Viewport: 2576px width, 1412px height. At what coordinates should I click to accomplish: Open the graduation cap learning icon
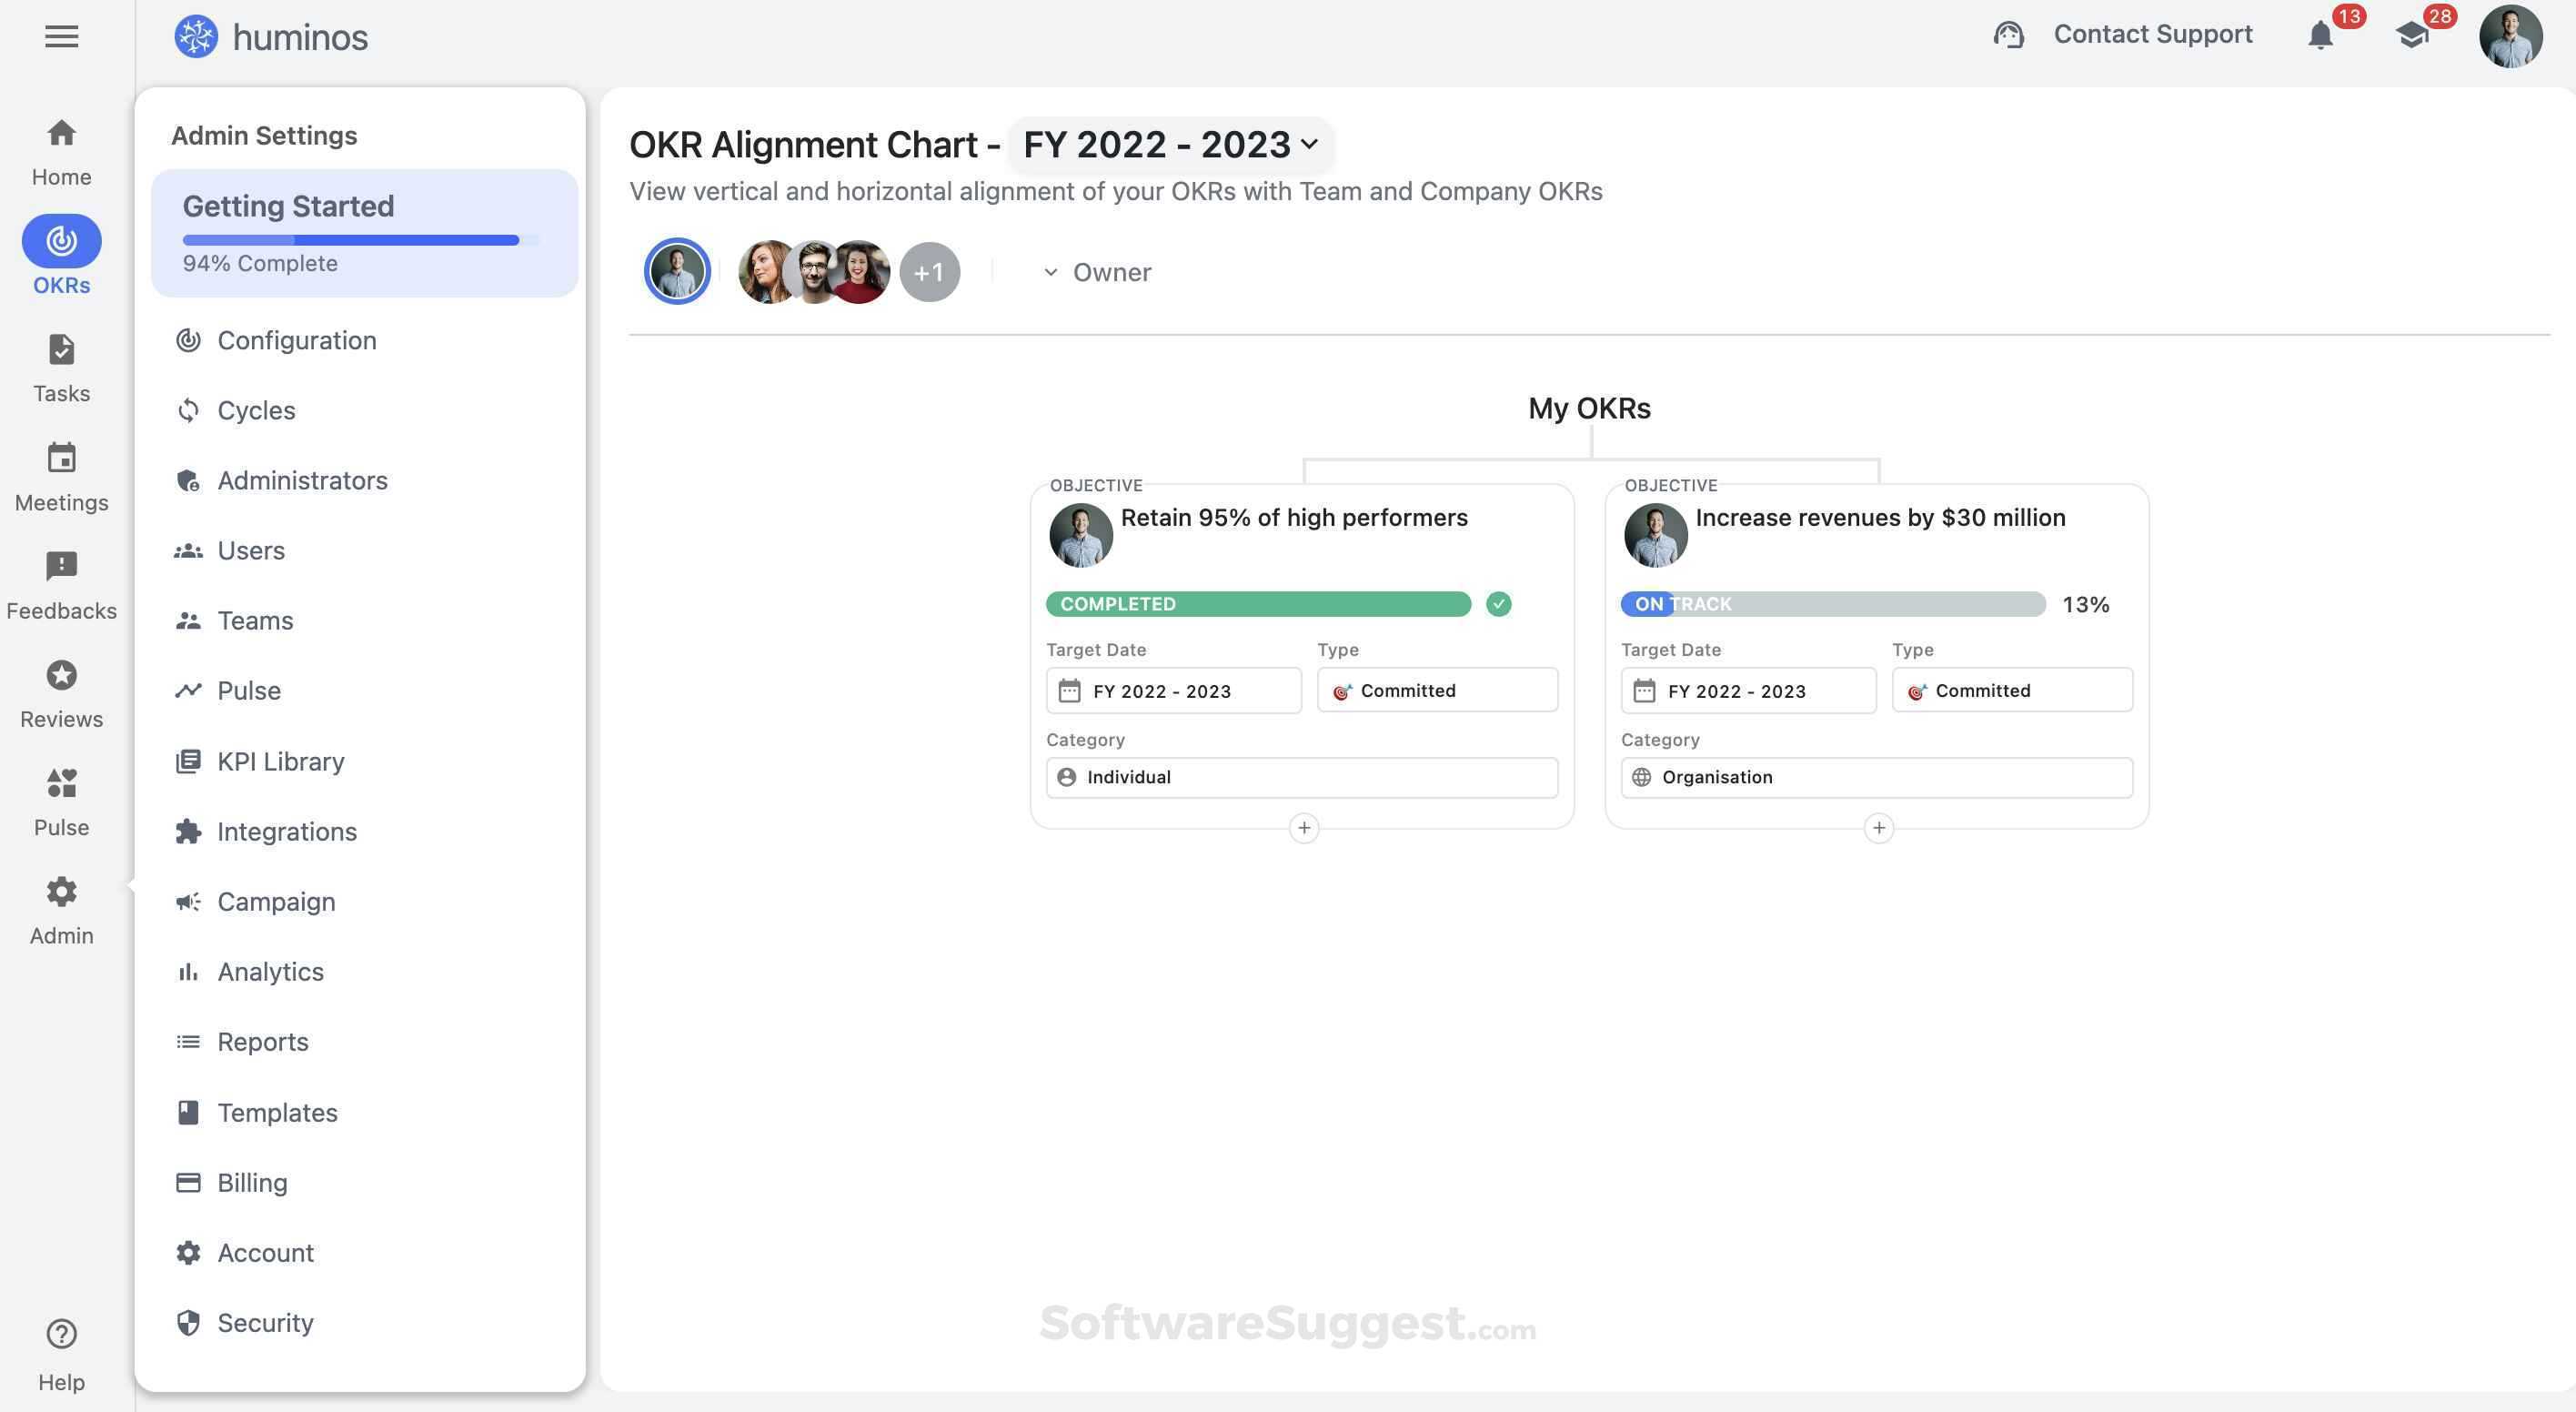tap(2412, 36)
